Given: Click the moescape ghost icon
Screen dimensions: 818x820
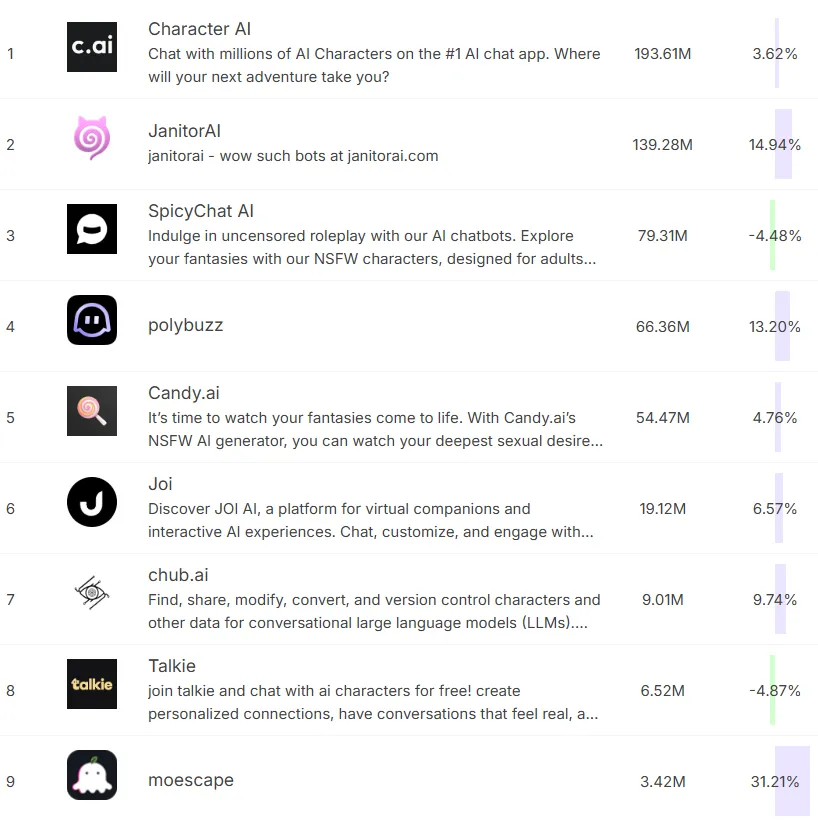Looking at the screenshot, I should tap(92, 775).
